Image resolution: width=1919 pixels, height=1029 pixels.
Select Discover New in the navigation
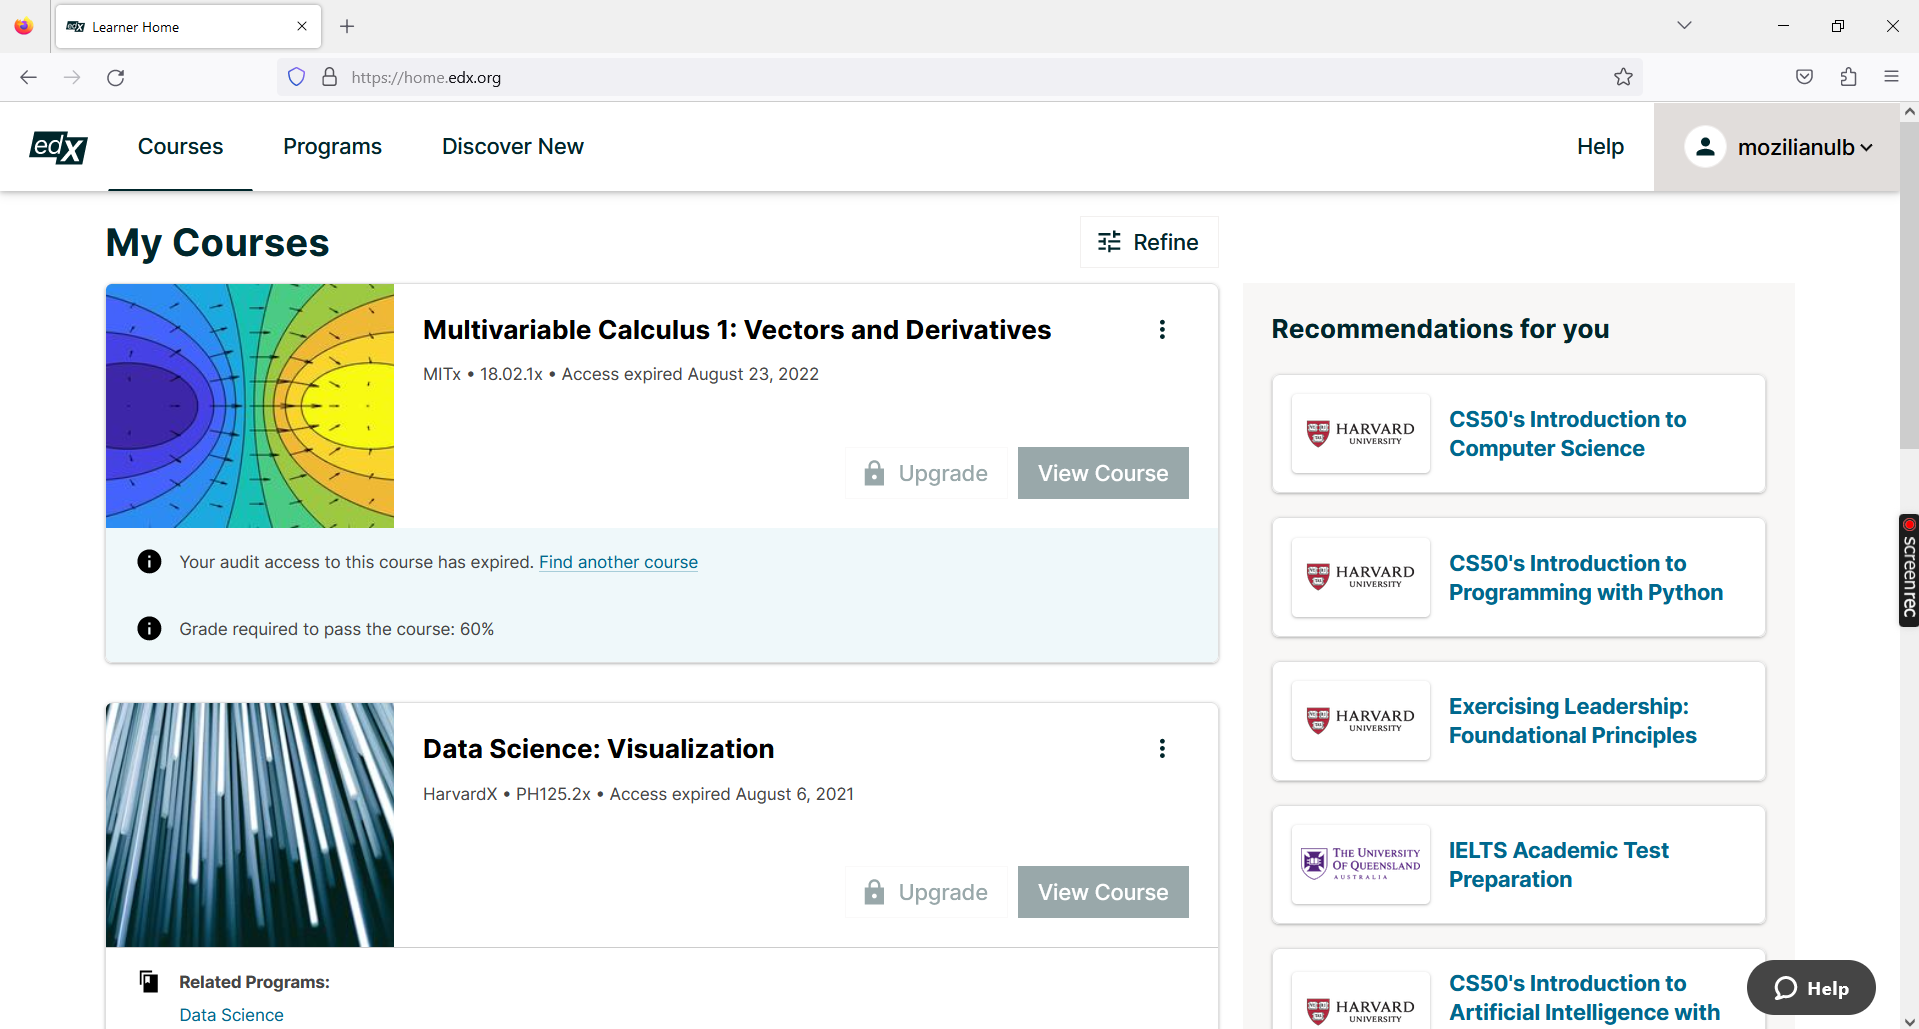512,146
